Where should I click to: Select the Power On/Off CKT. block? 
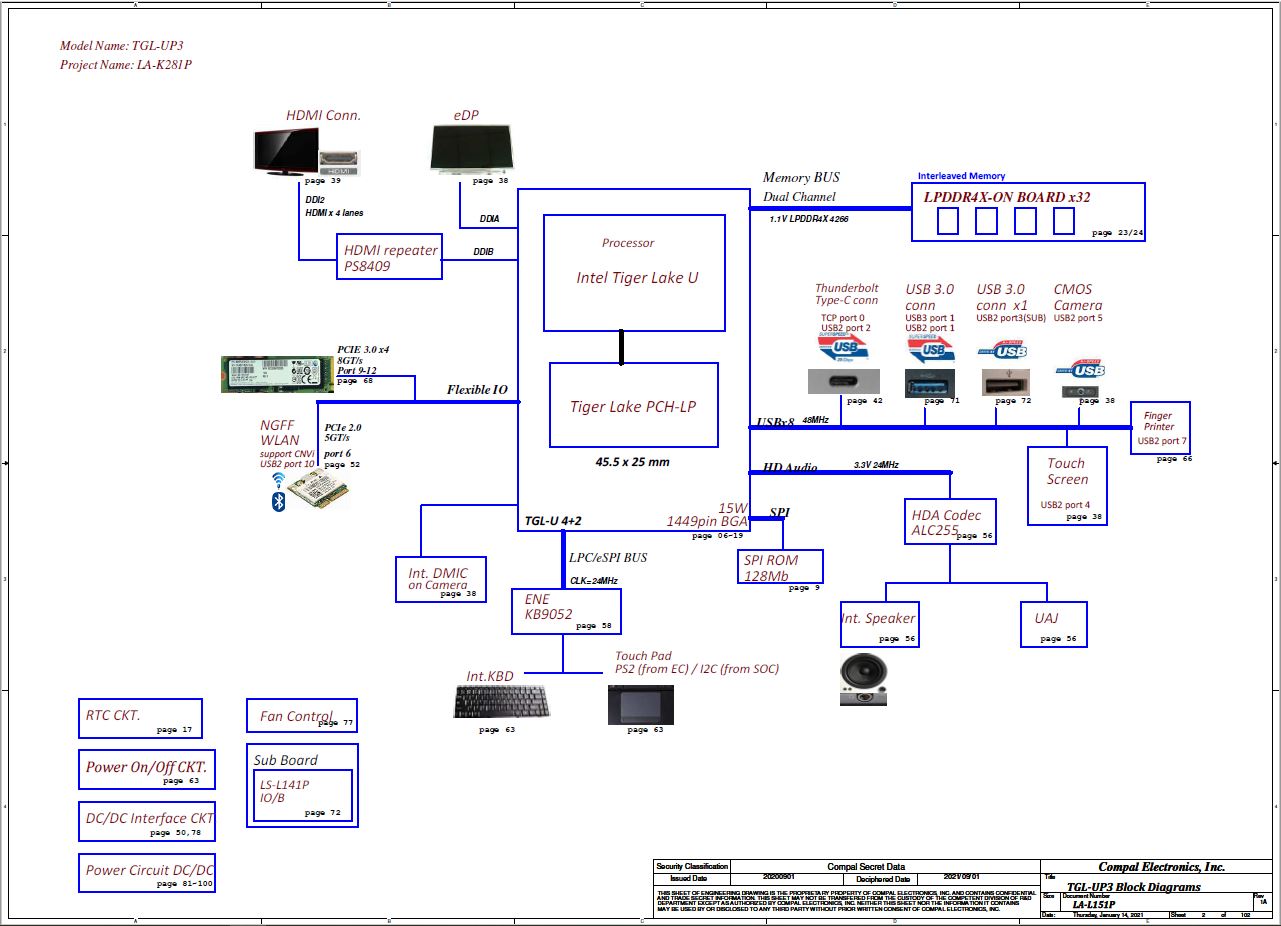pos(146,770)
